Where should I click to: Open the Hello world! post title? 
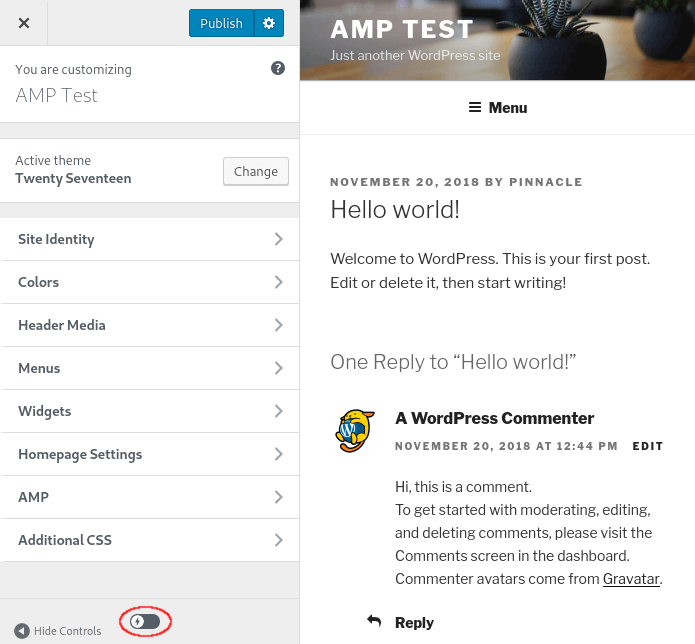[x=395, y=209]
